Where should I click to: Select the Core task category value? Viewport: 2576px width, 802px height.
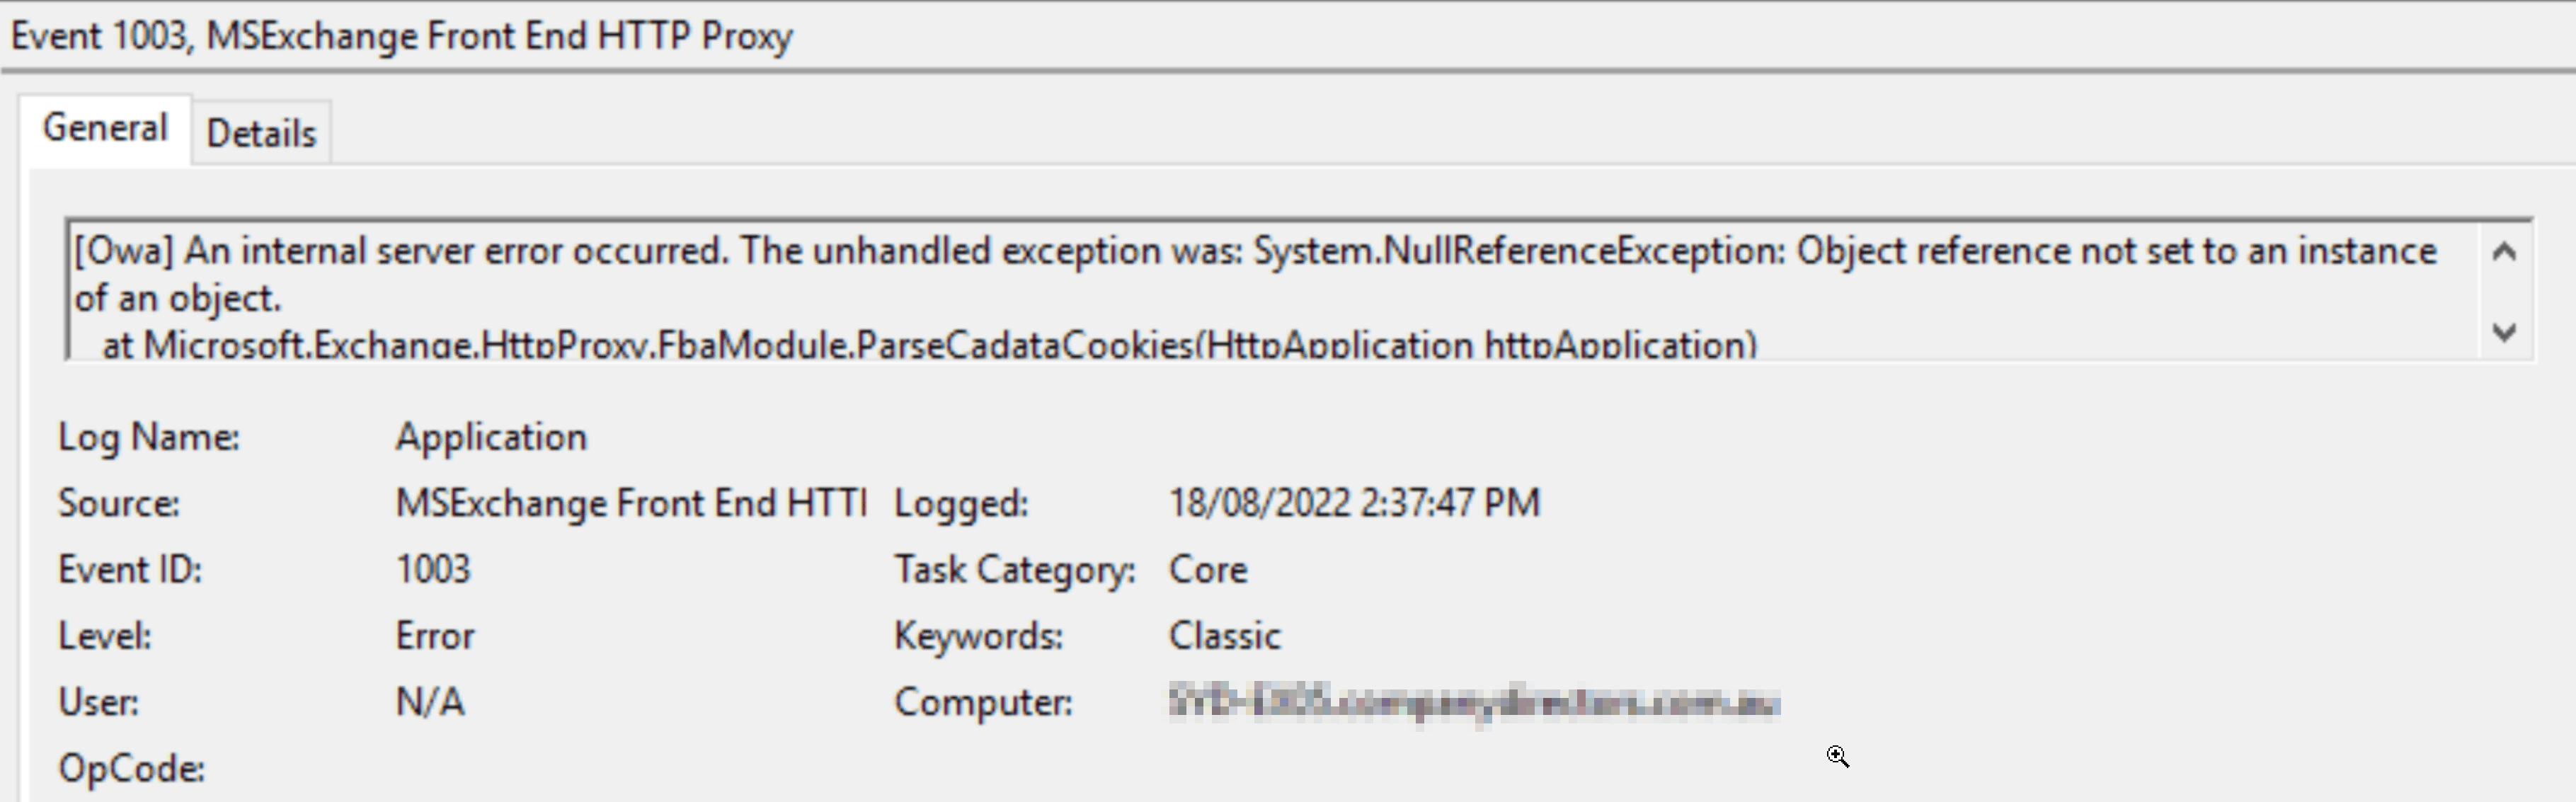coord(1208,569)
